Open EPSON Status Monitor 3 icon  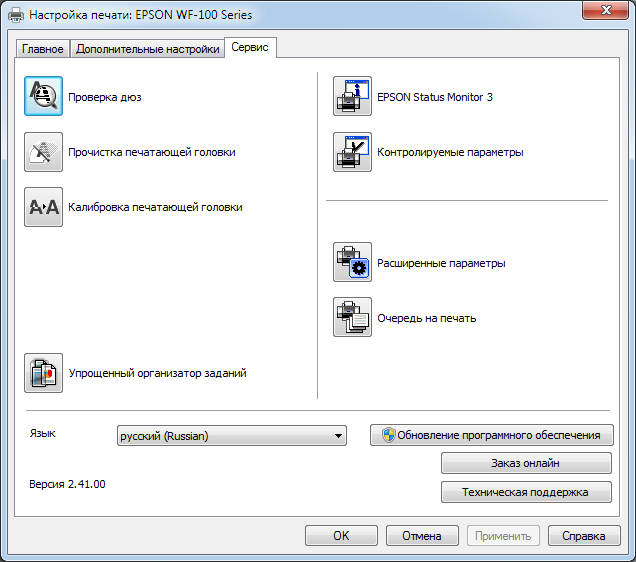pyautogui.click(x=352, y=96)
